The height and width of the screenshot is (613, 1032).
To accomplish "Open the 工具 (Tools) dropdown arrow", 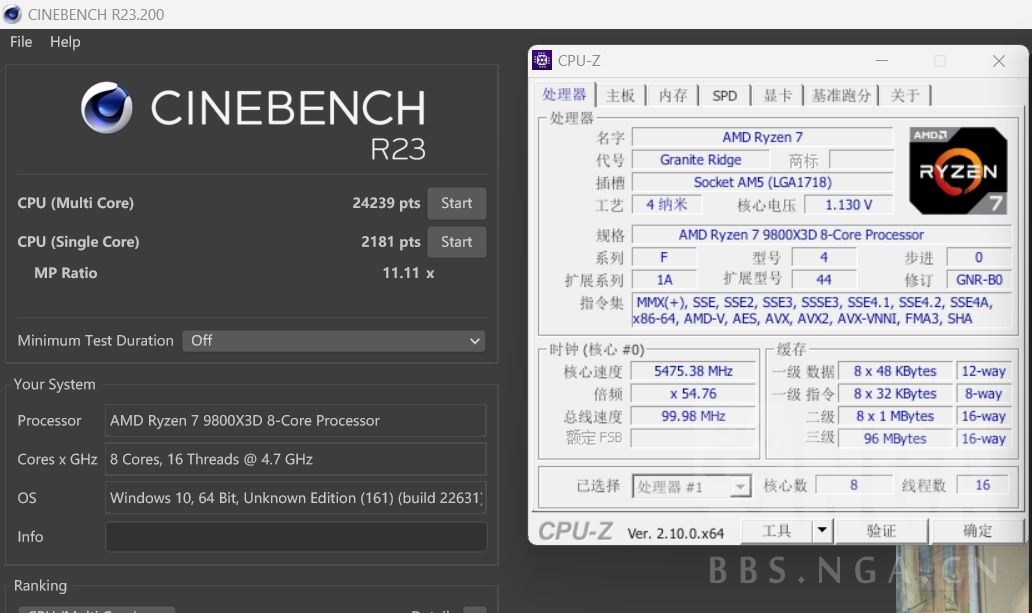I will click(822, 531).
